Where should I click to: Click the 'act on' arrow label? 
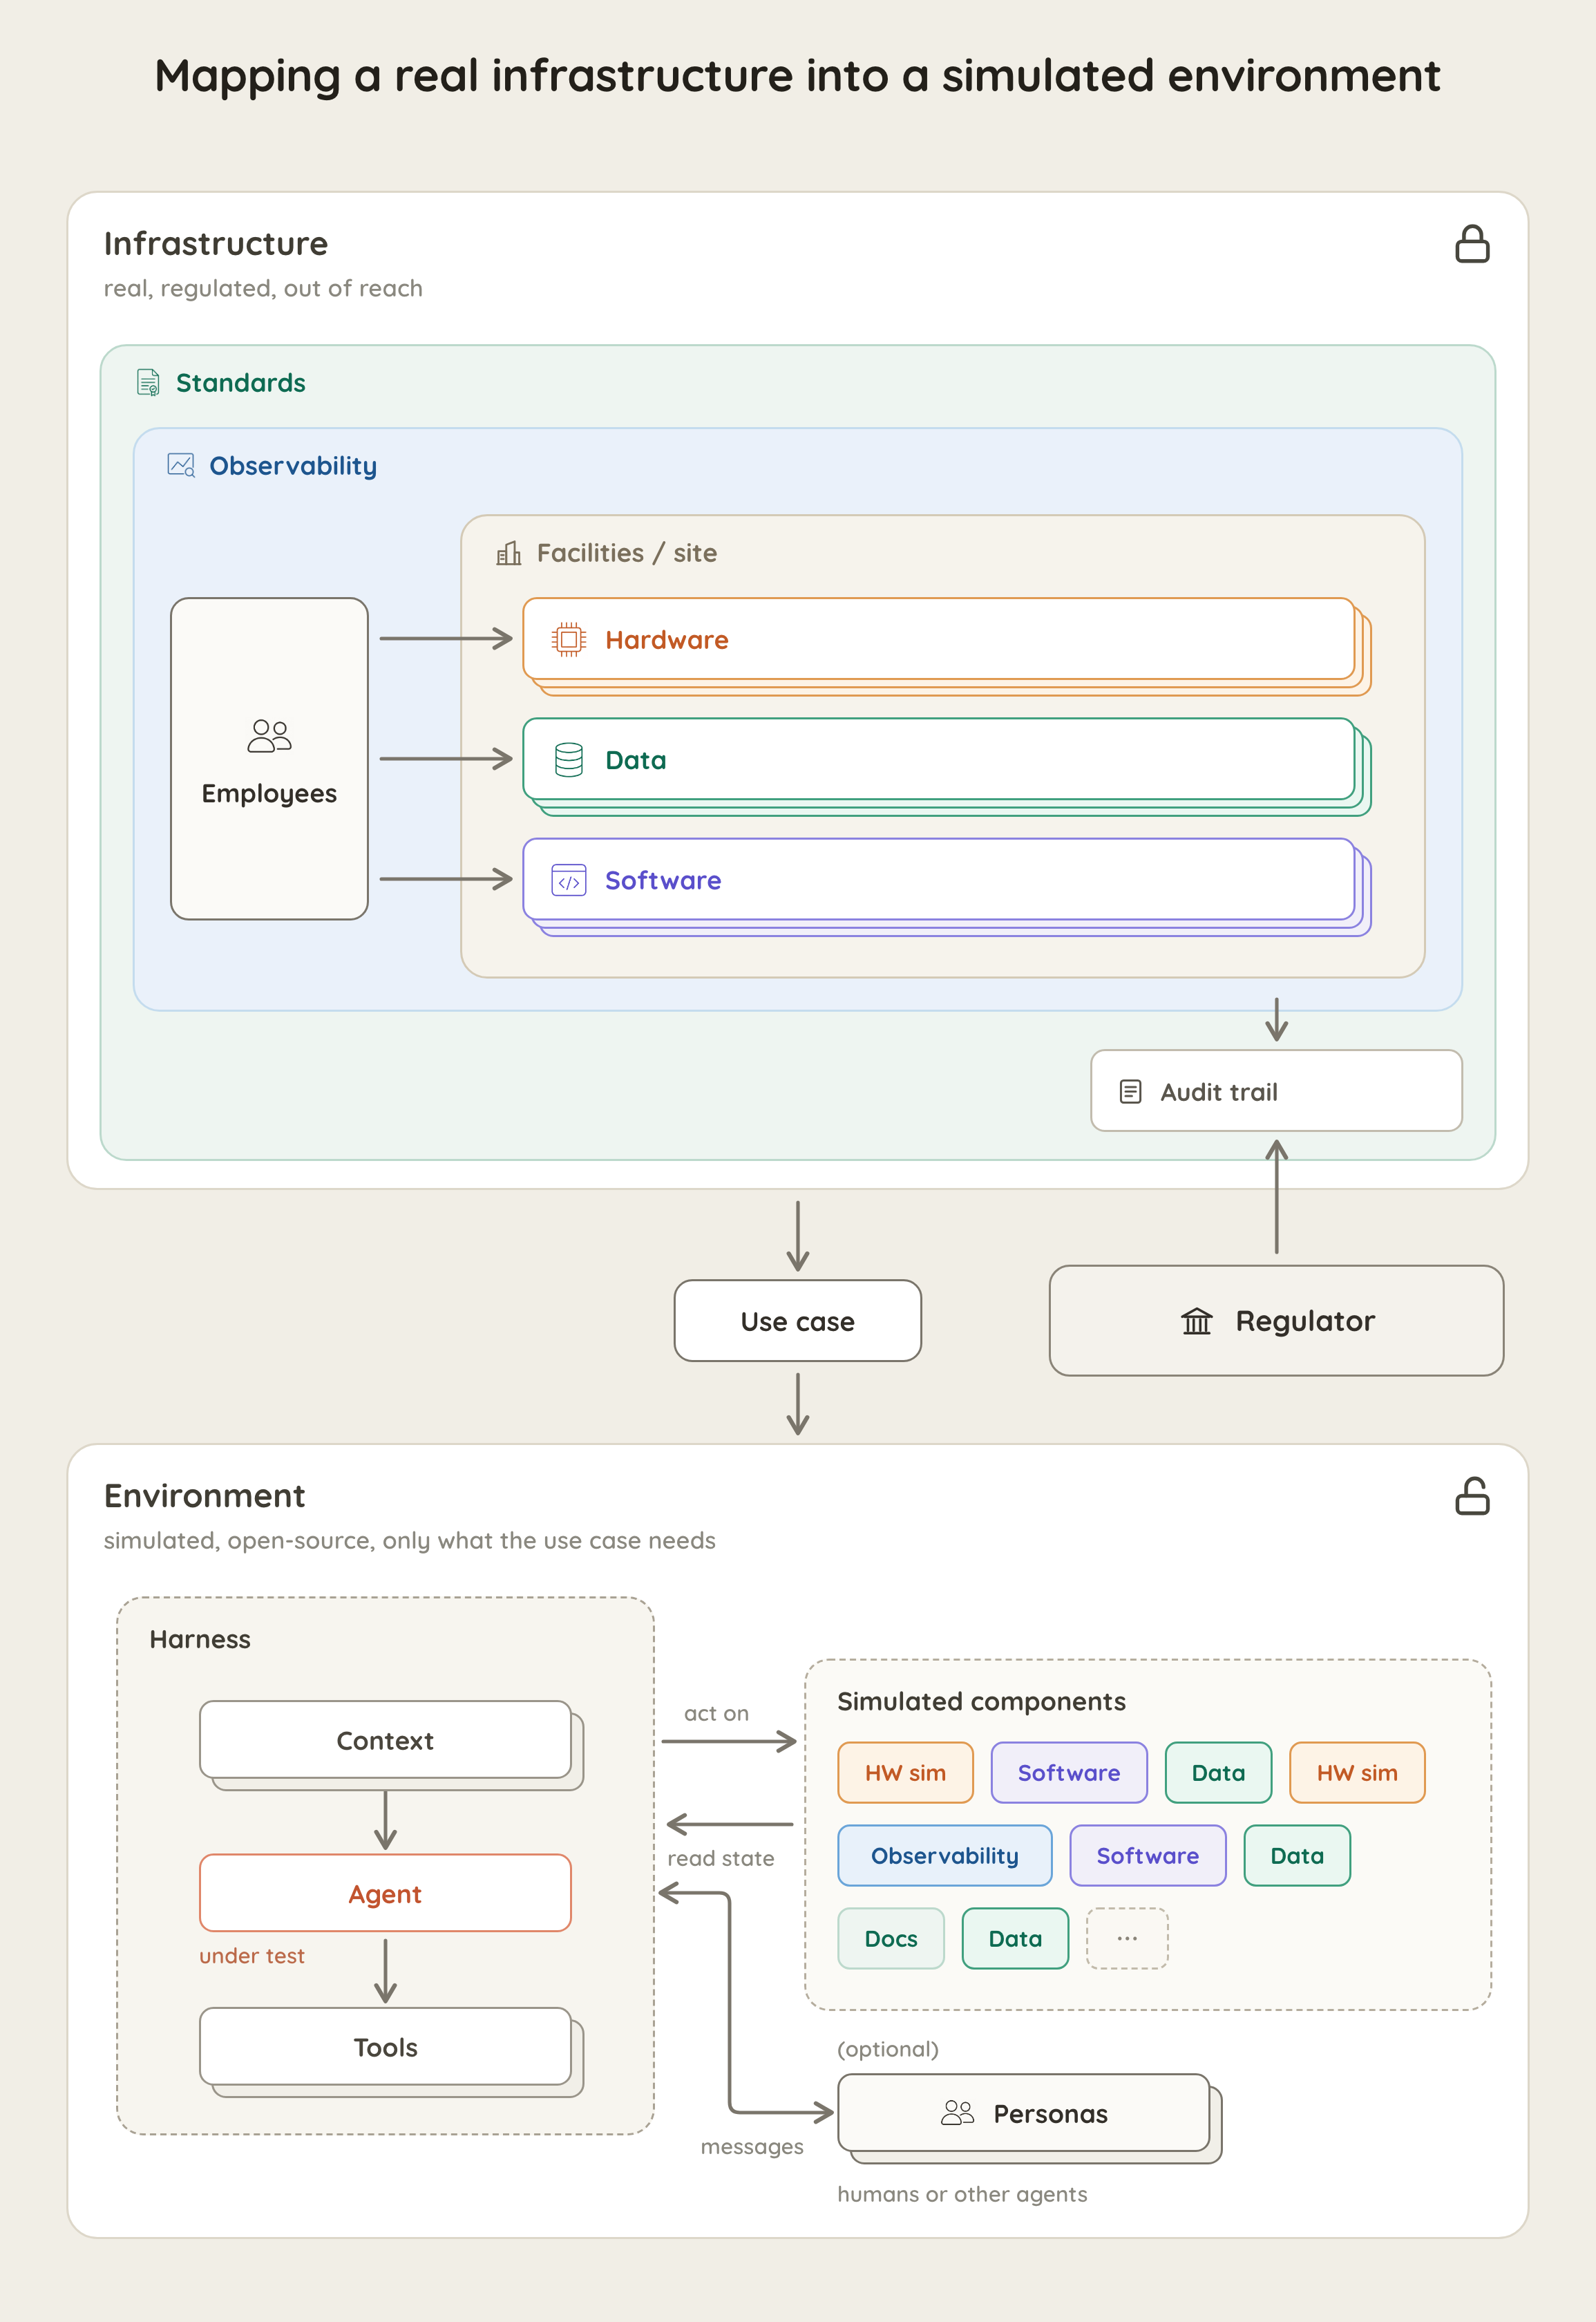point(716,1713)
